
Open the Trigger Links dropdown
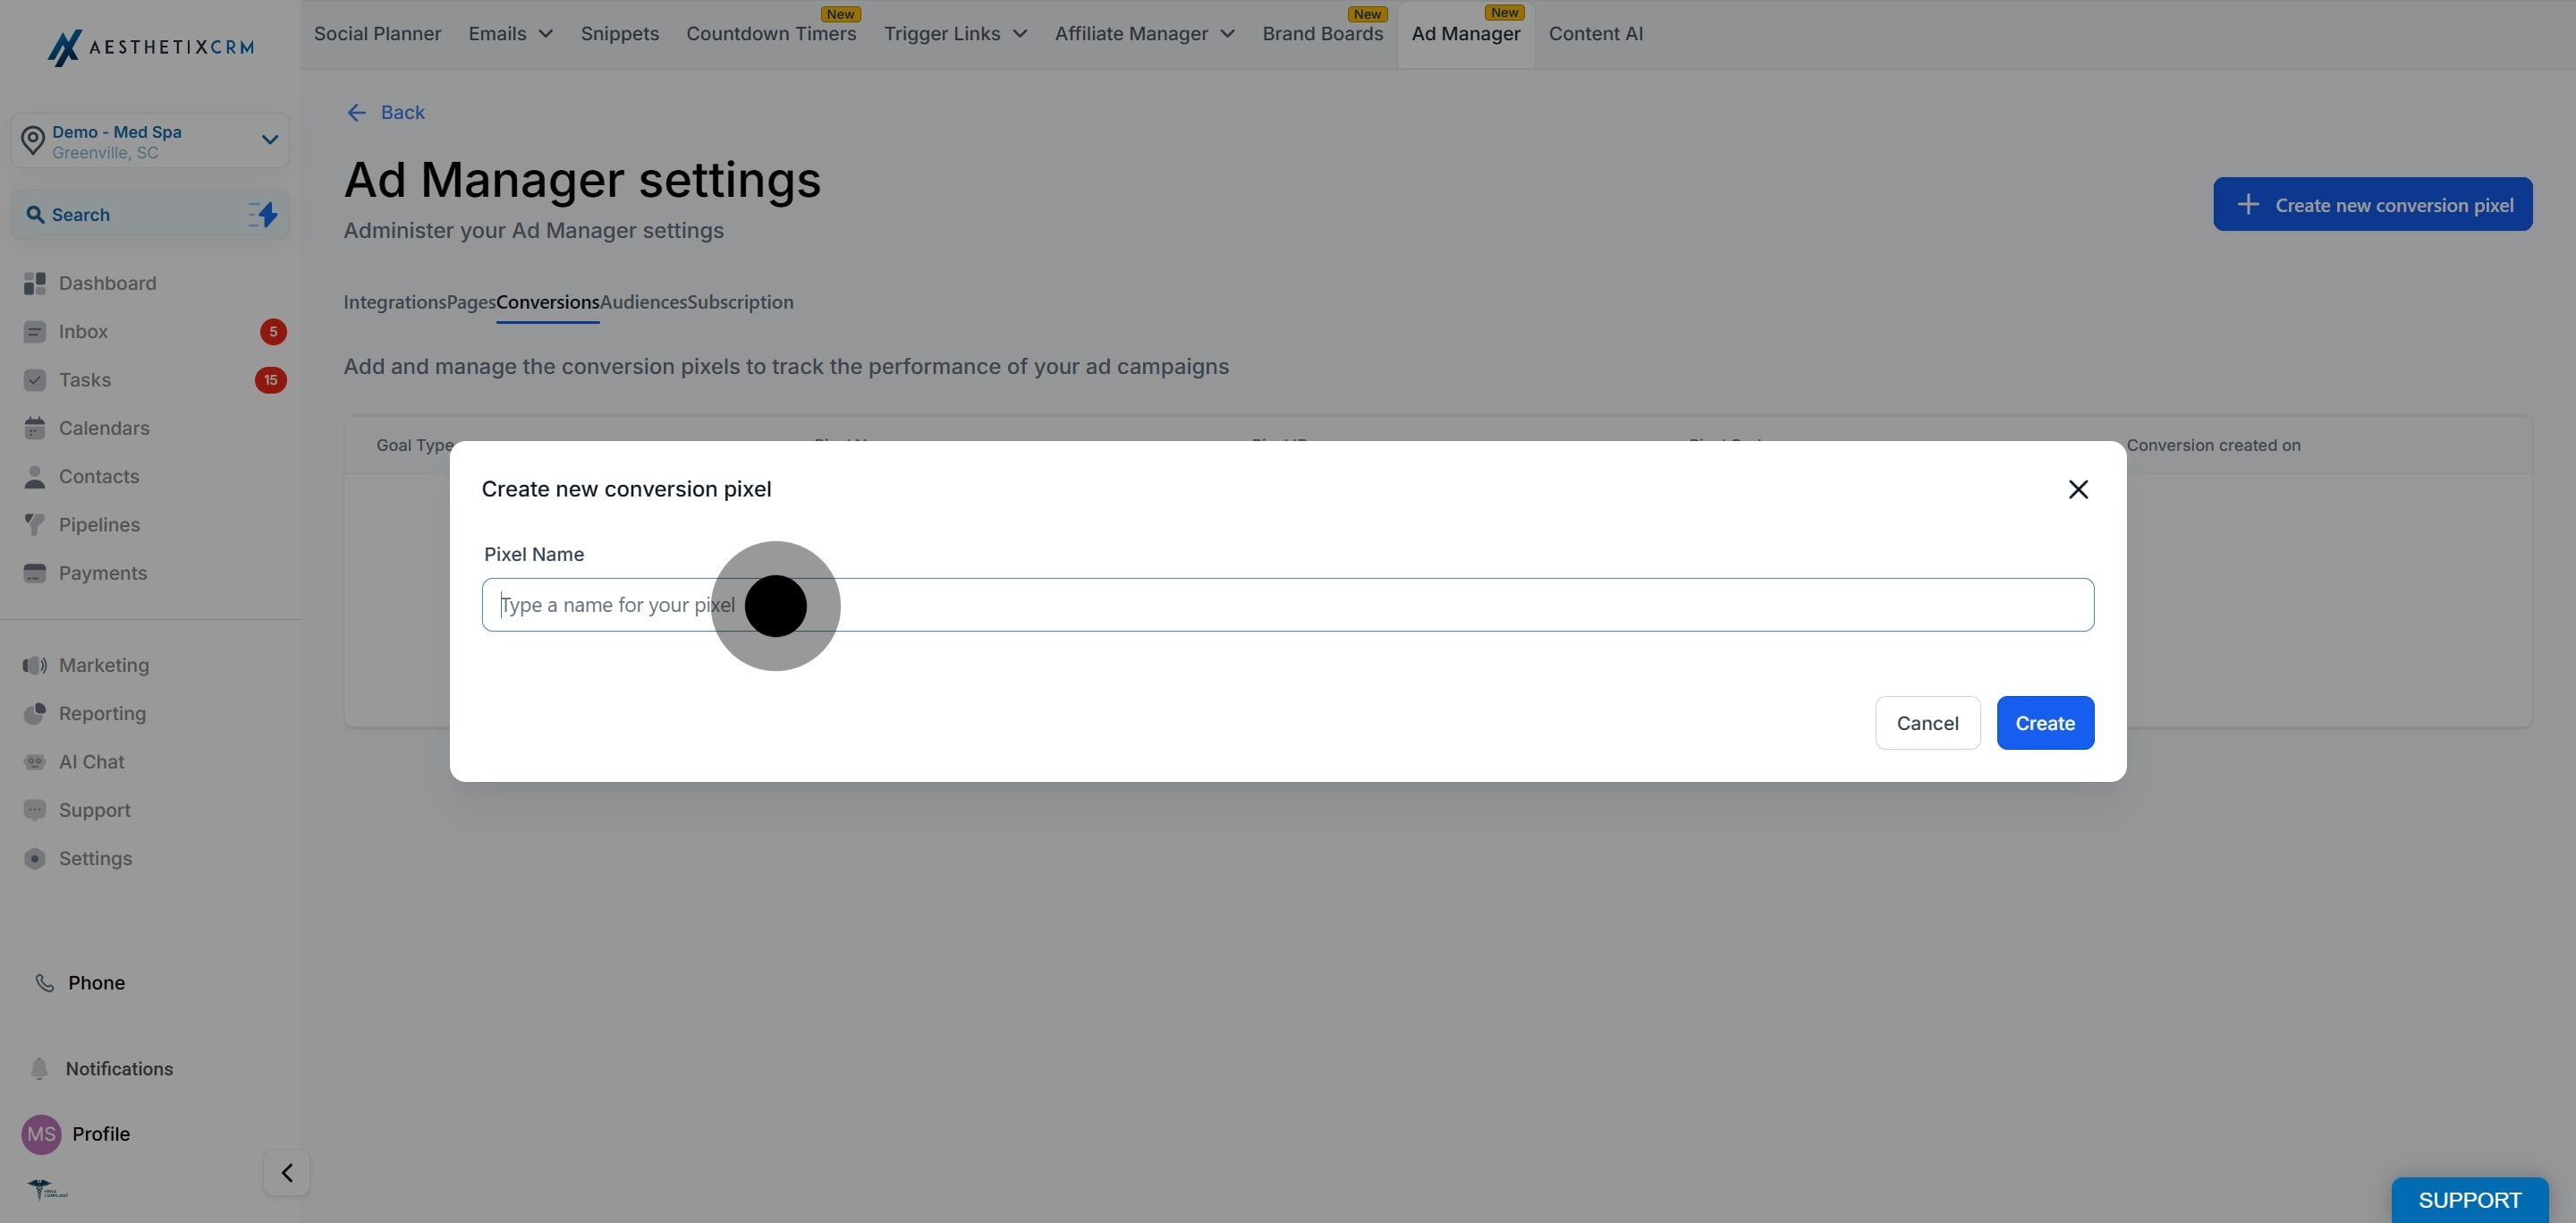pos(954,34)
